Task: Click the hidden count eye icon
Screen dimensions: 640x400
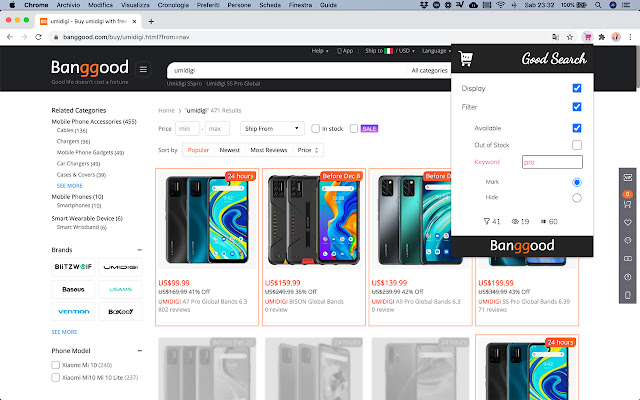Action: pos(515,222)
